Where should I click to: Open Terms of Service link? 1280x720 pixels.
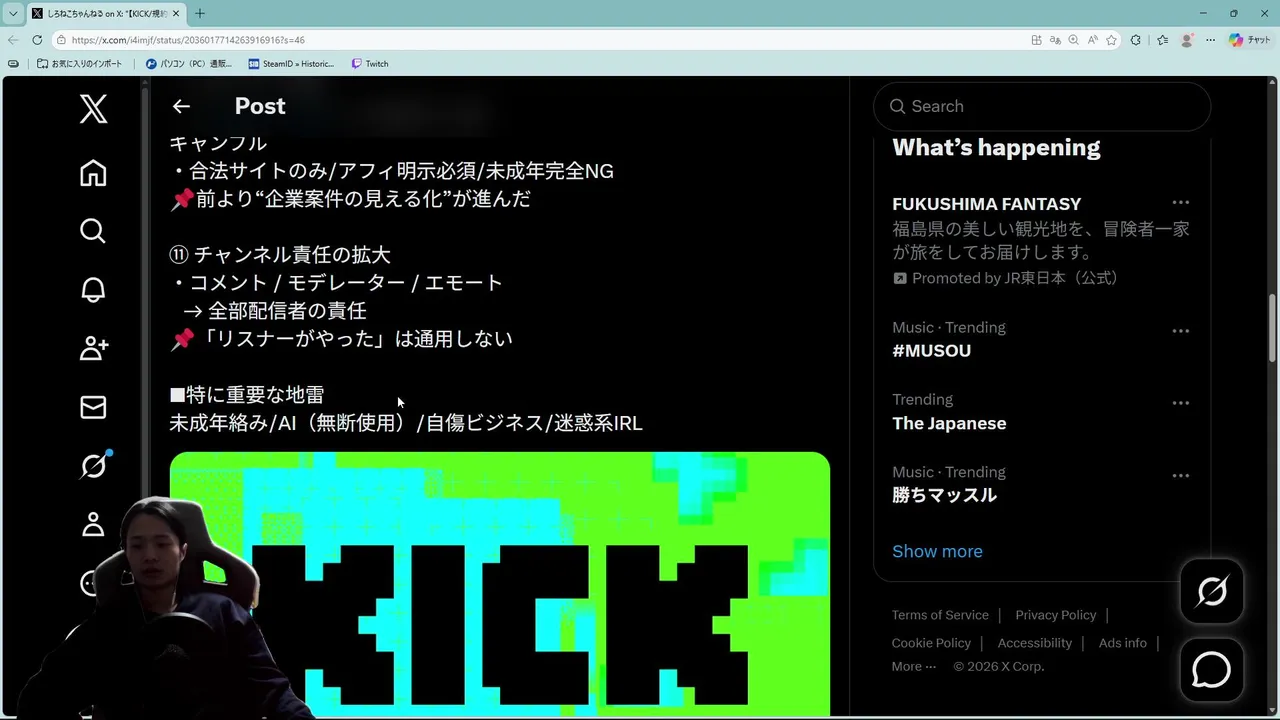(x=940, y=615)
